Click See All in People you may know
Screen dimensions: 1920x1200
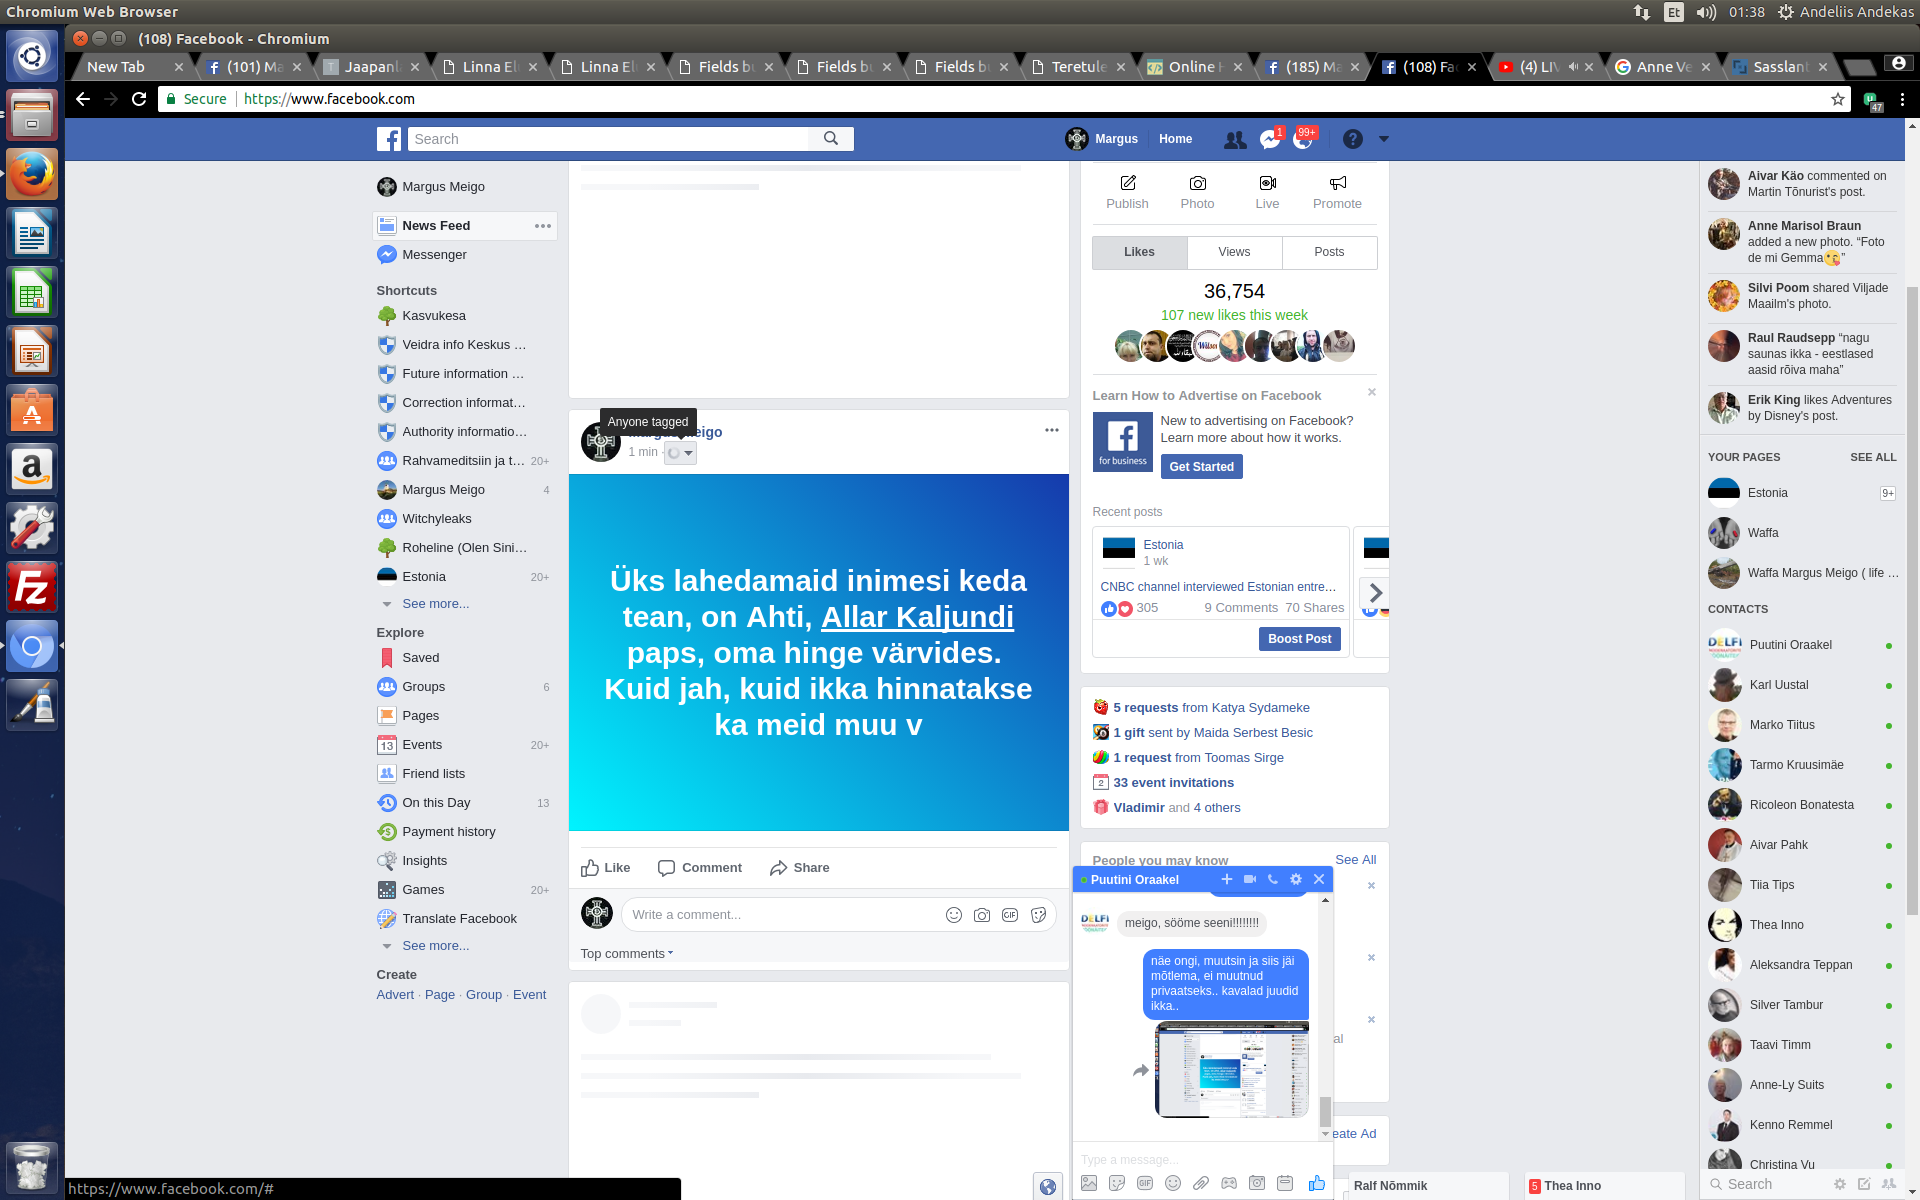[1355, 860]
